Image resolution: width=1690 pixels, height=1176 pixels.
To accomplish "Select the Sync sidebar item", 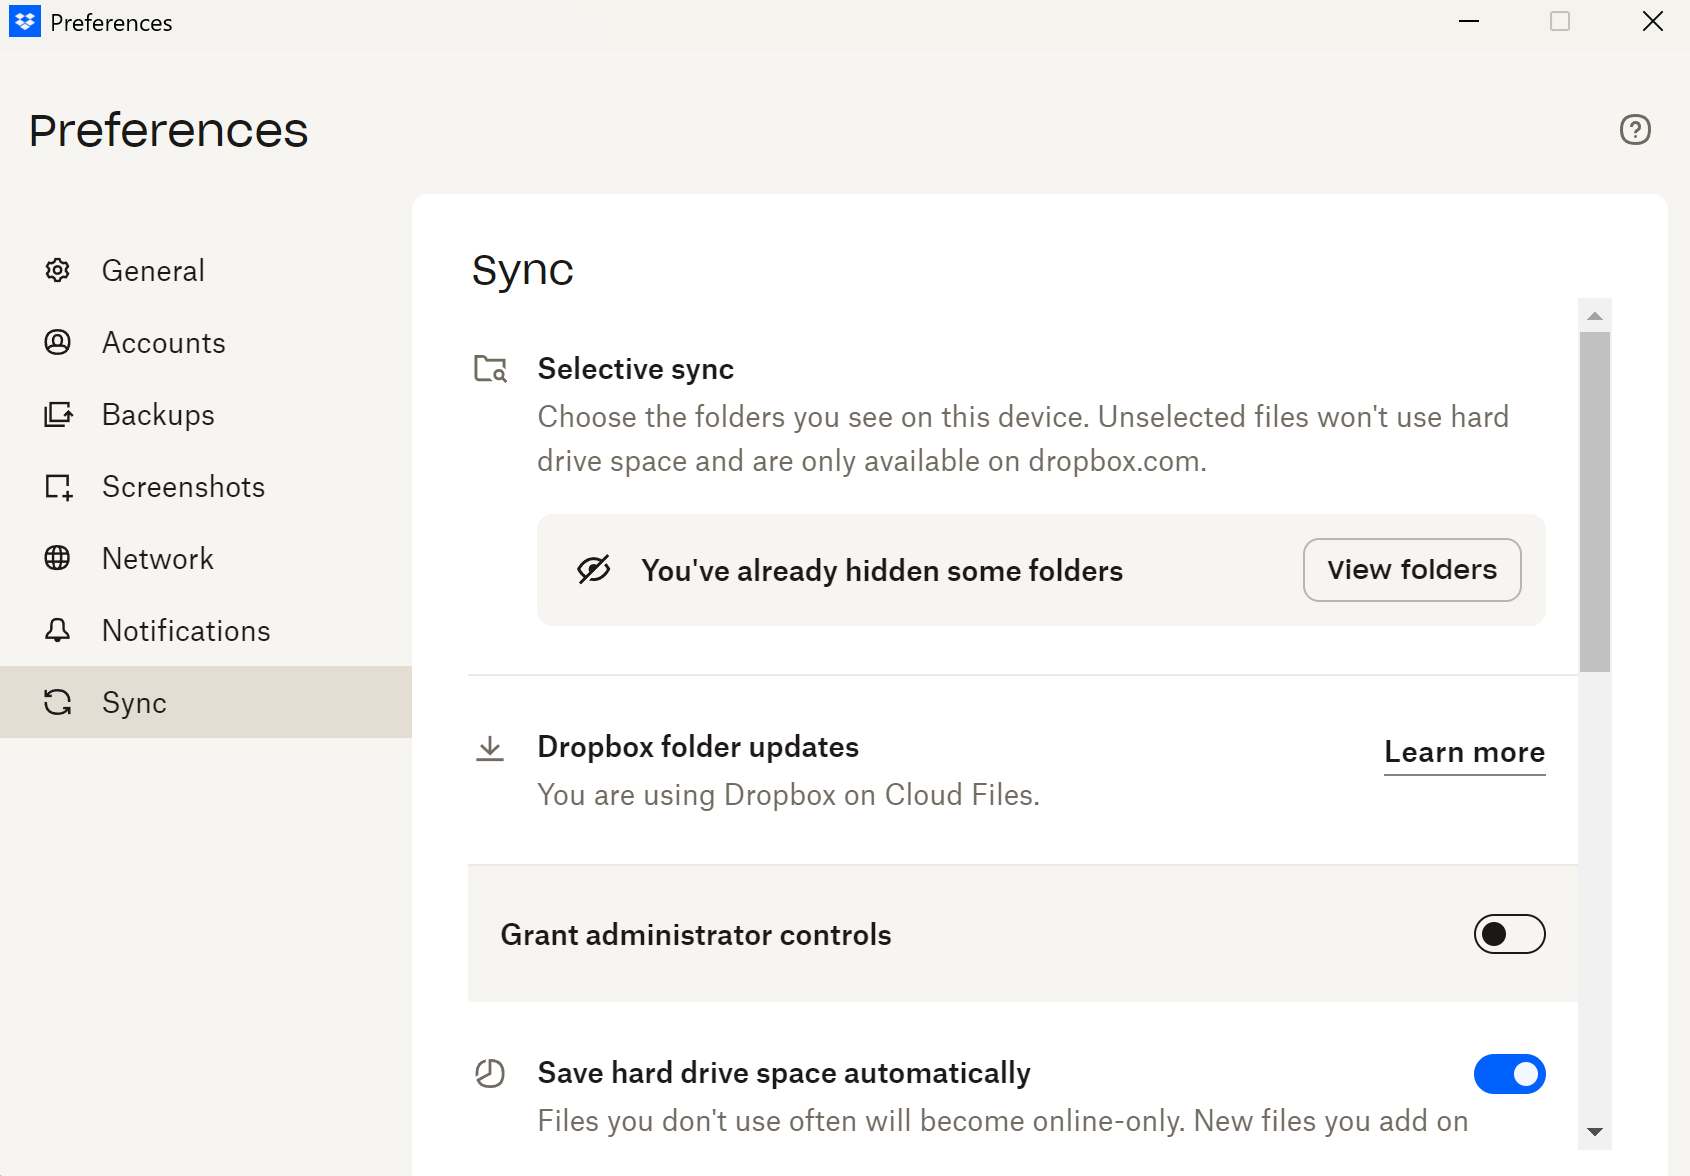I will (206, 702).
